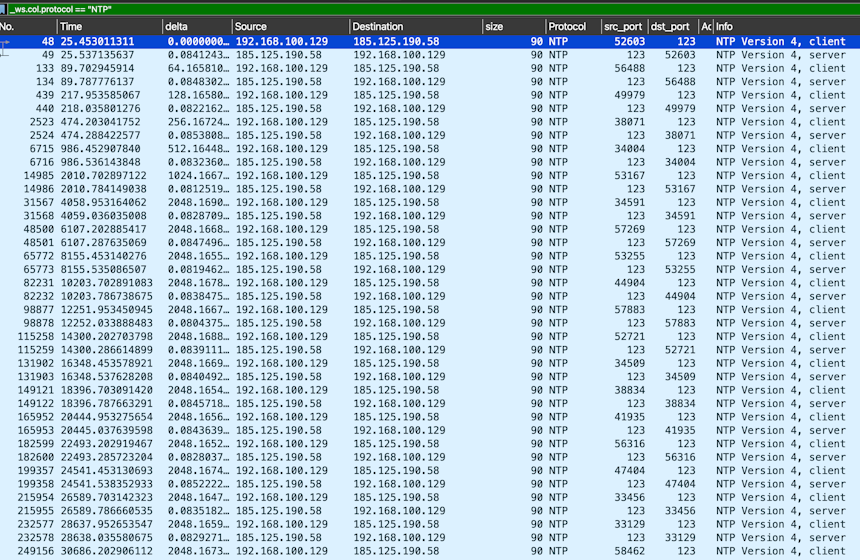Click the delta value 1024.1667… cell
Image resolution: width=860 pixels, height=560 pixels.
point(198,176)
